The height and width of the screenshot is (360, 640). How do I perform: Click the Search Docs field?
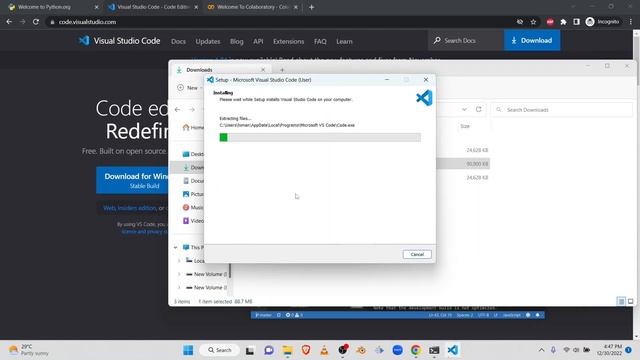(x=466, y=40)
